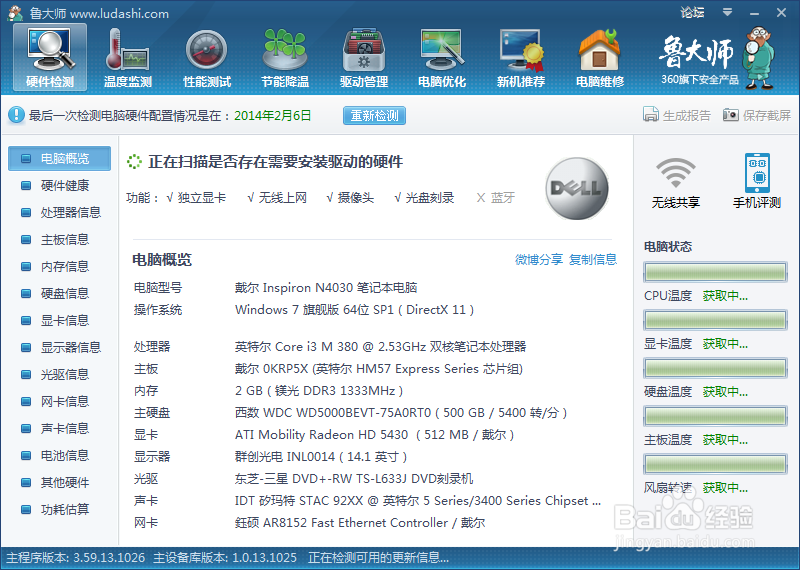This screenshot has height=570, width=800.
Task: Open the 新机推荐 new PC recommendations
Action: (x=521, y=58)
